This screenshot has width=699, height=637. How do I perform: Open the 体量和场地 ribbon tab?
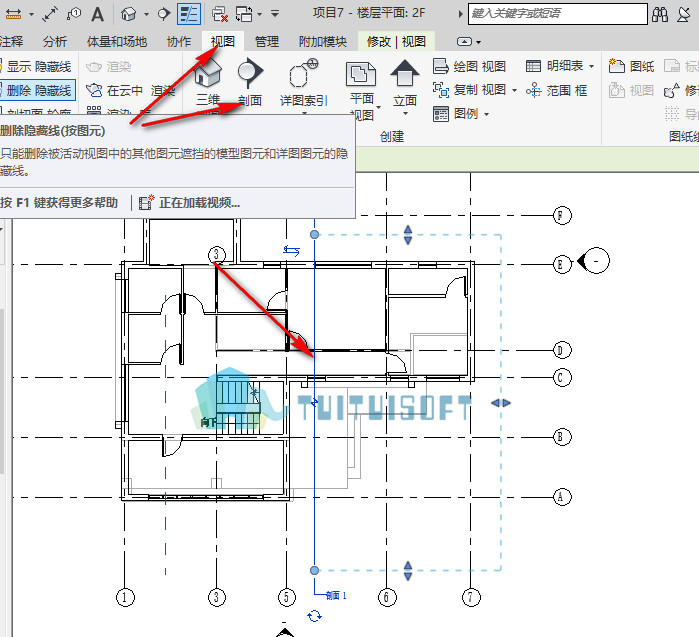tap(117, 42)
